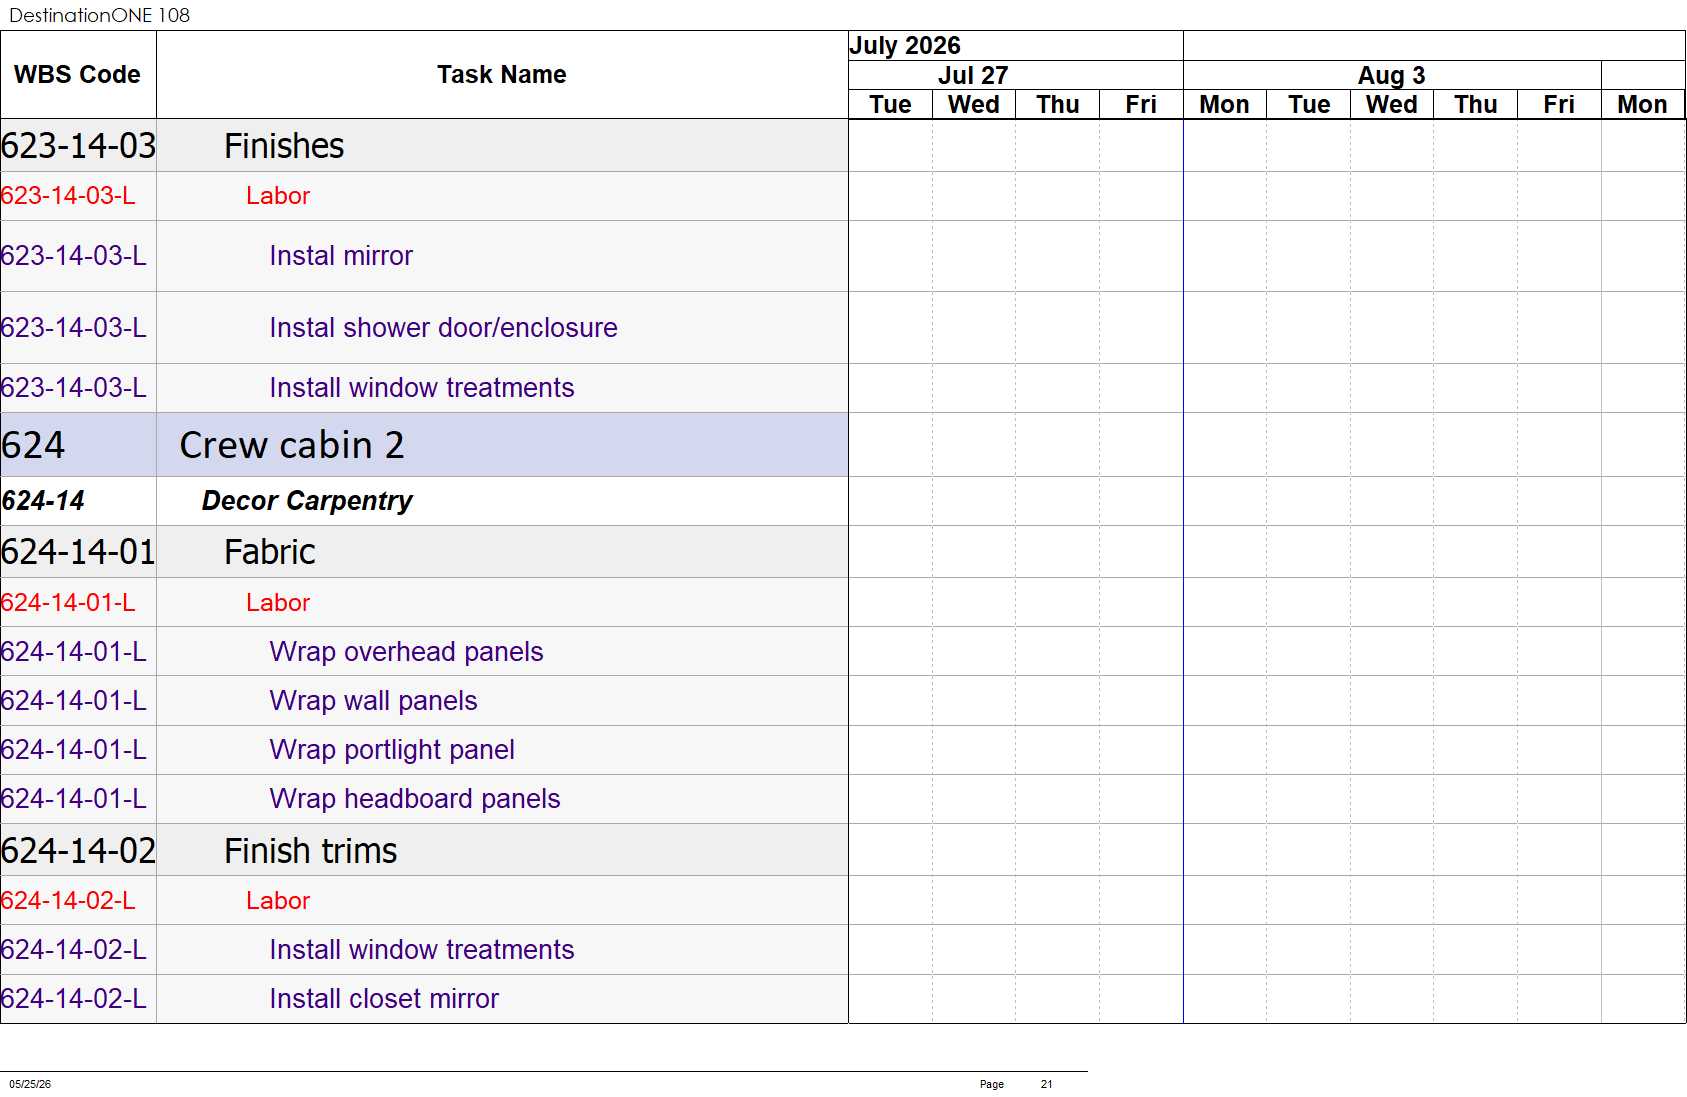1687x1097 pixels.
Task: Click the WBS Code column header
Action: pyautogui.click(x=78, y=75)
